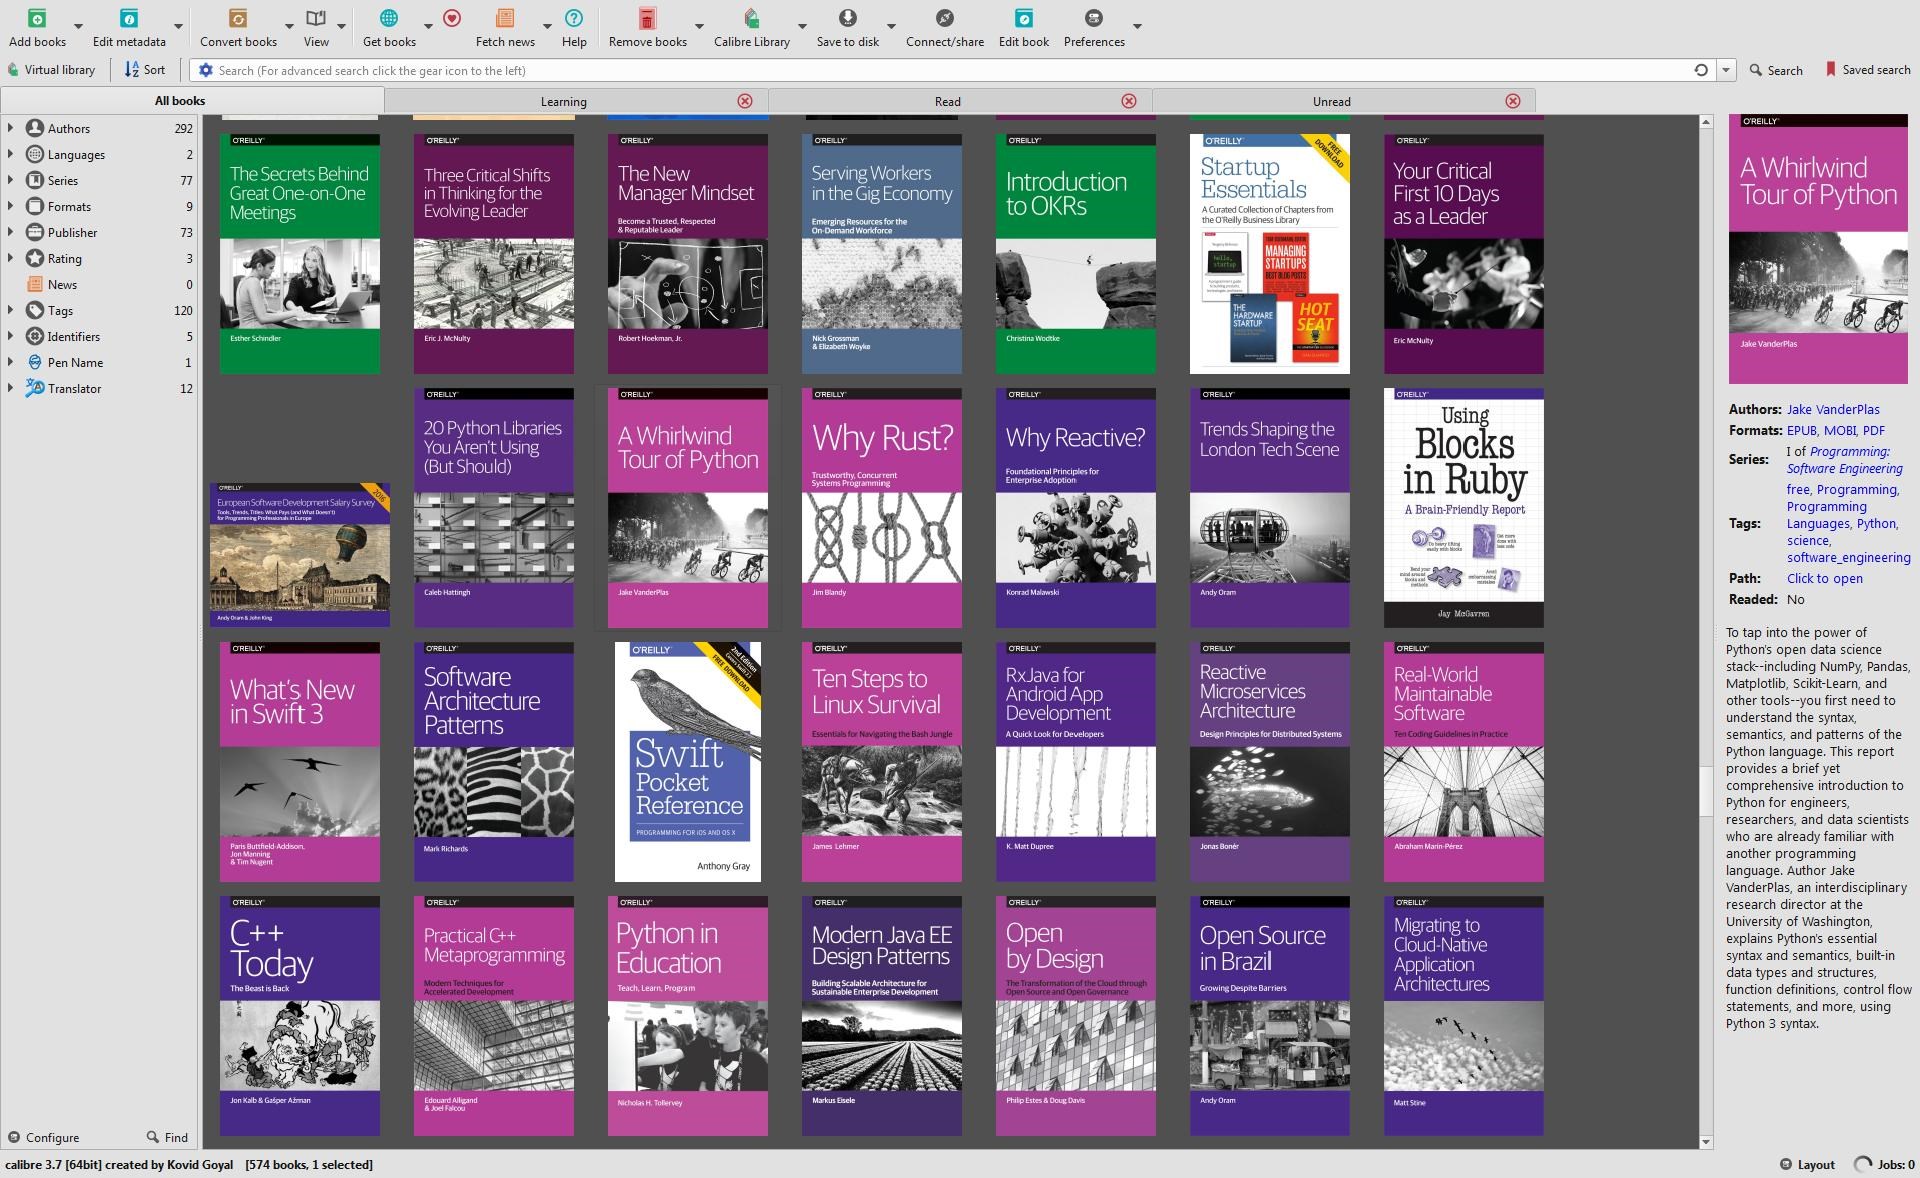Select the Why Rust? book cover

pos(881,508)
